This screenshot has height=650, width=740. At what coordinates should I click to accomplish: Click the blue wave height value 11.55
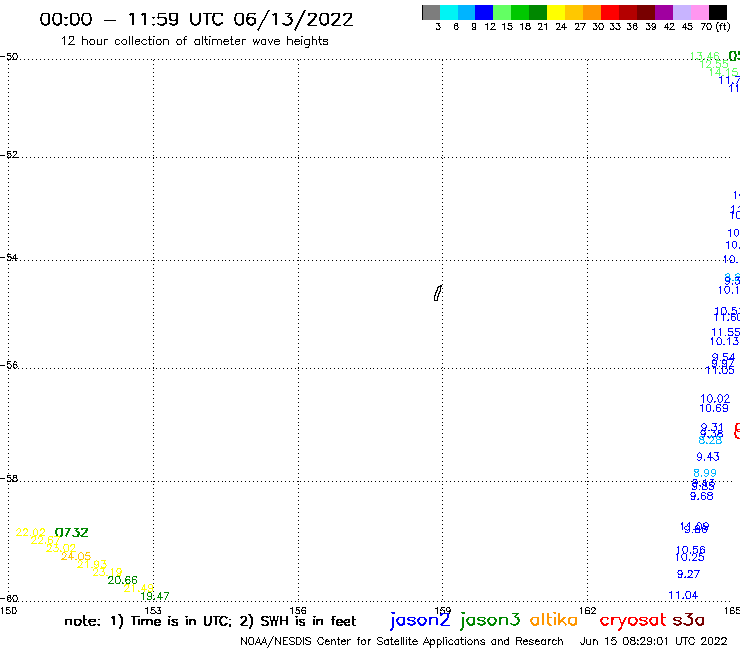[x=725, y=332]
